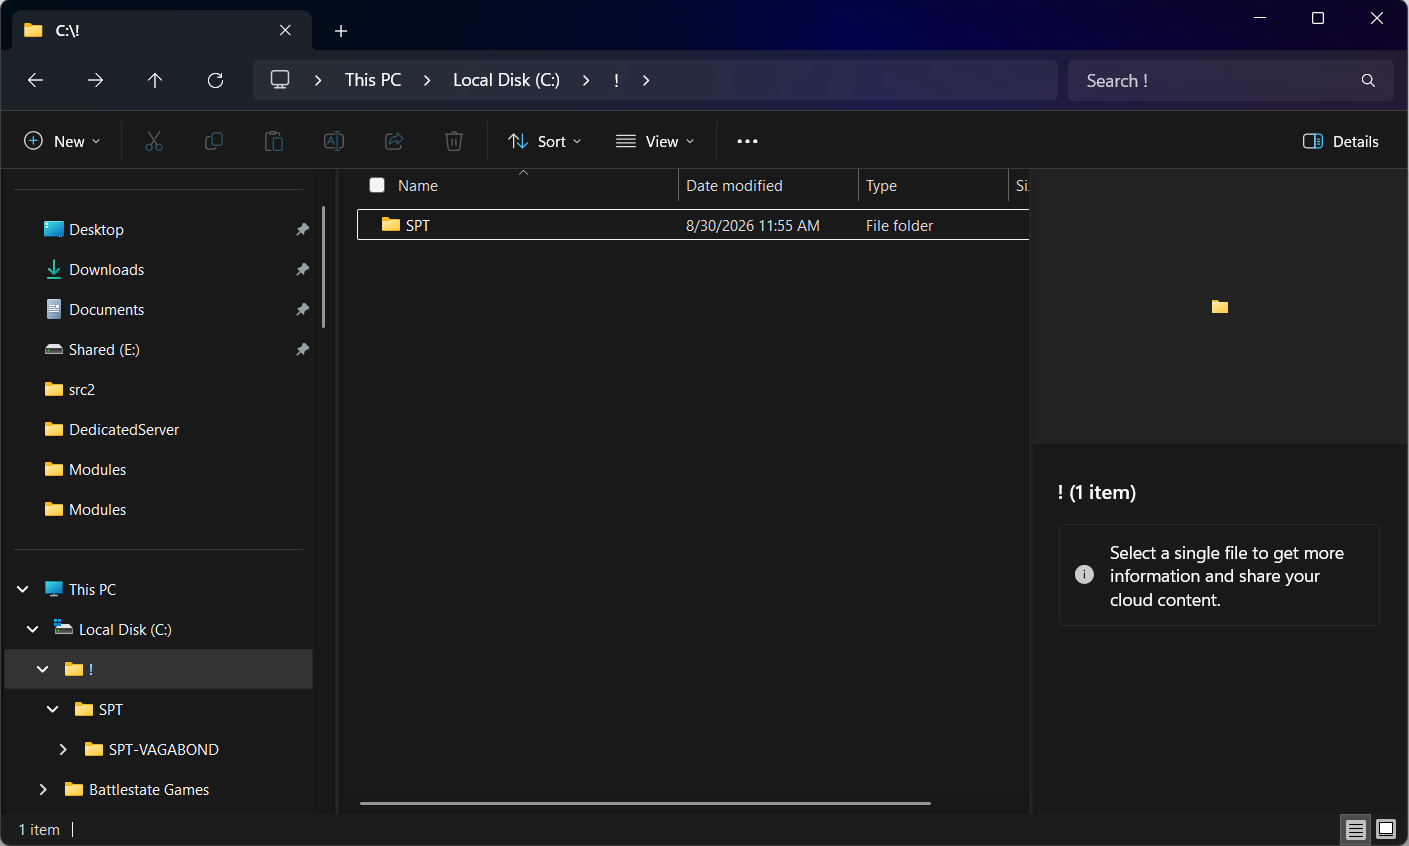The width and height of the screenshot is (1409, 846).
Task: Click the Rename toolbar icon
Action: [334, 141]
